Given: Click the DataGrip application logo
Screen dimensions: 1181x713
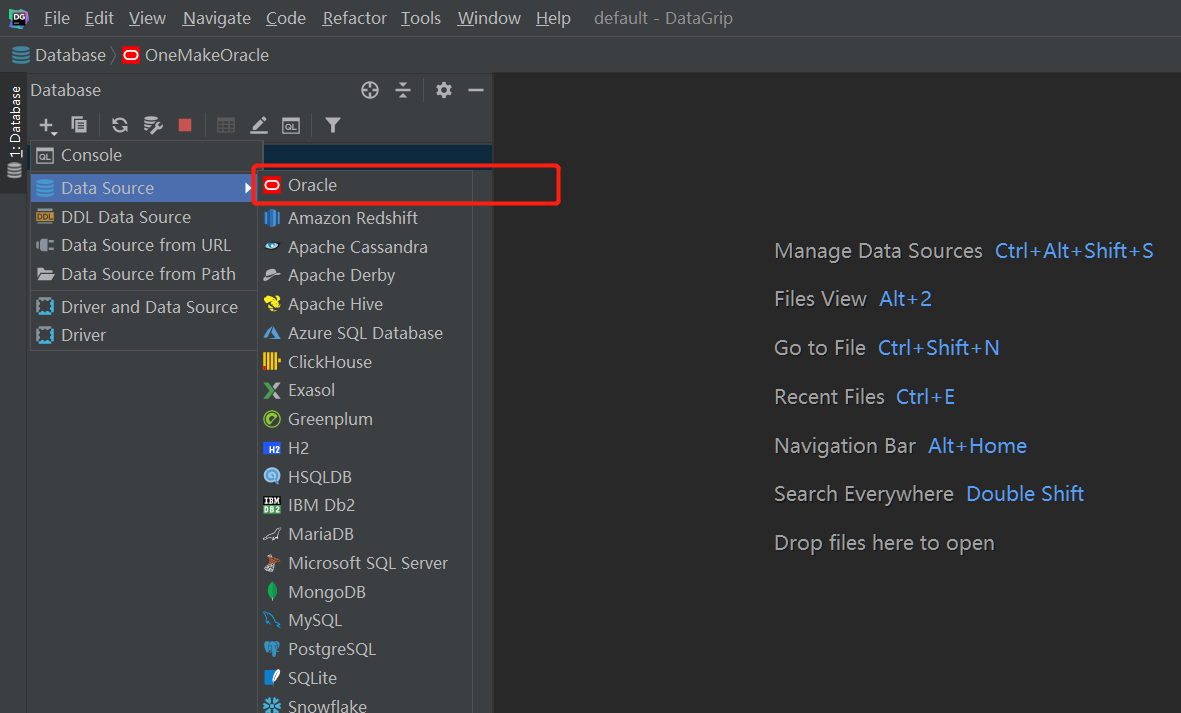Looking at the screenshot, I should pos(18,18).
